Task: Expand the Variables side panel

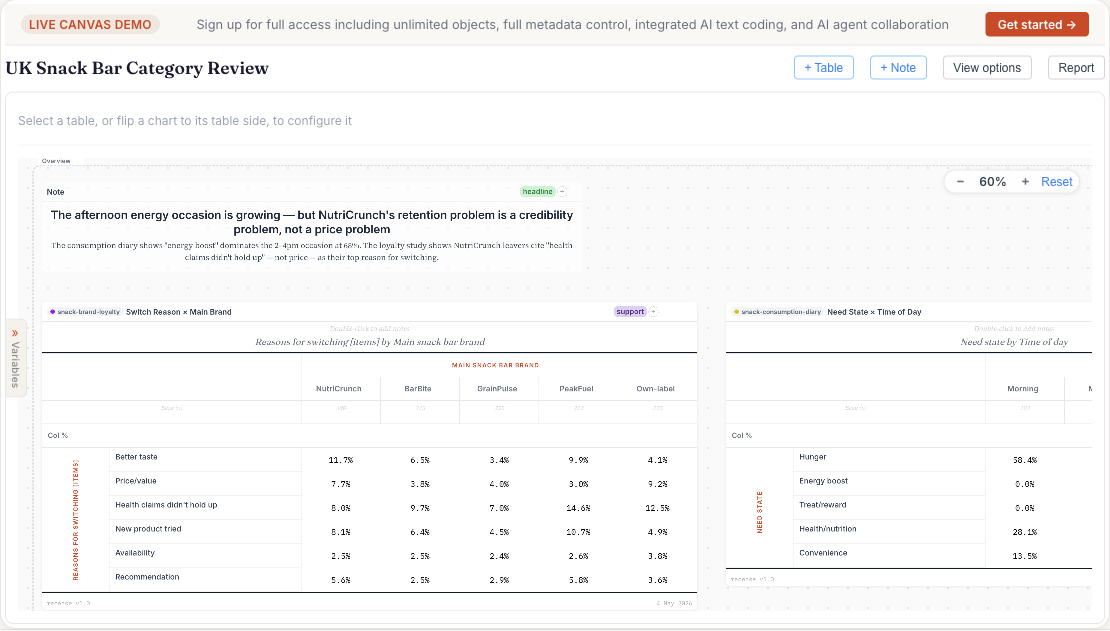Action: 16,358
